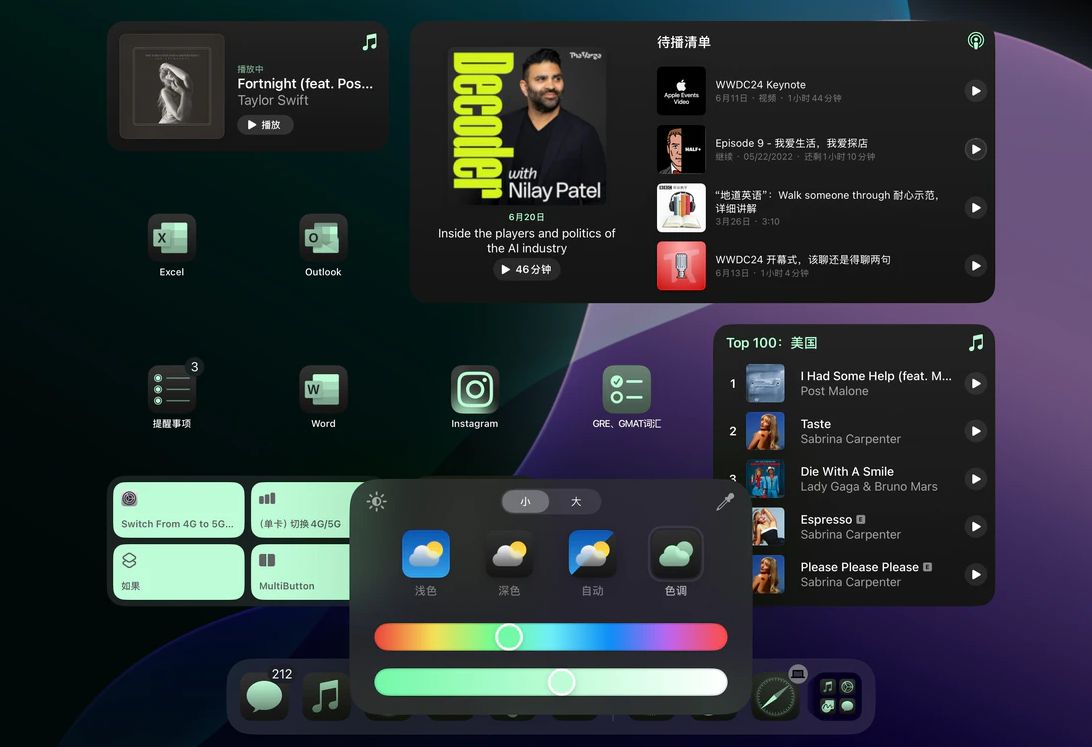The height and width of the screenshot is (747, 1092).
Task: Select the 自动 automatic icon style
Action: (x=593, y=554)
